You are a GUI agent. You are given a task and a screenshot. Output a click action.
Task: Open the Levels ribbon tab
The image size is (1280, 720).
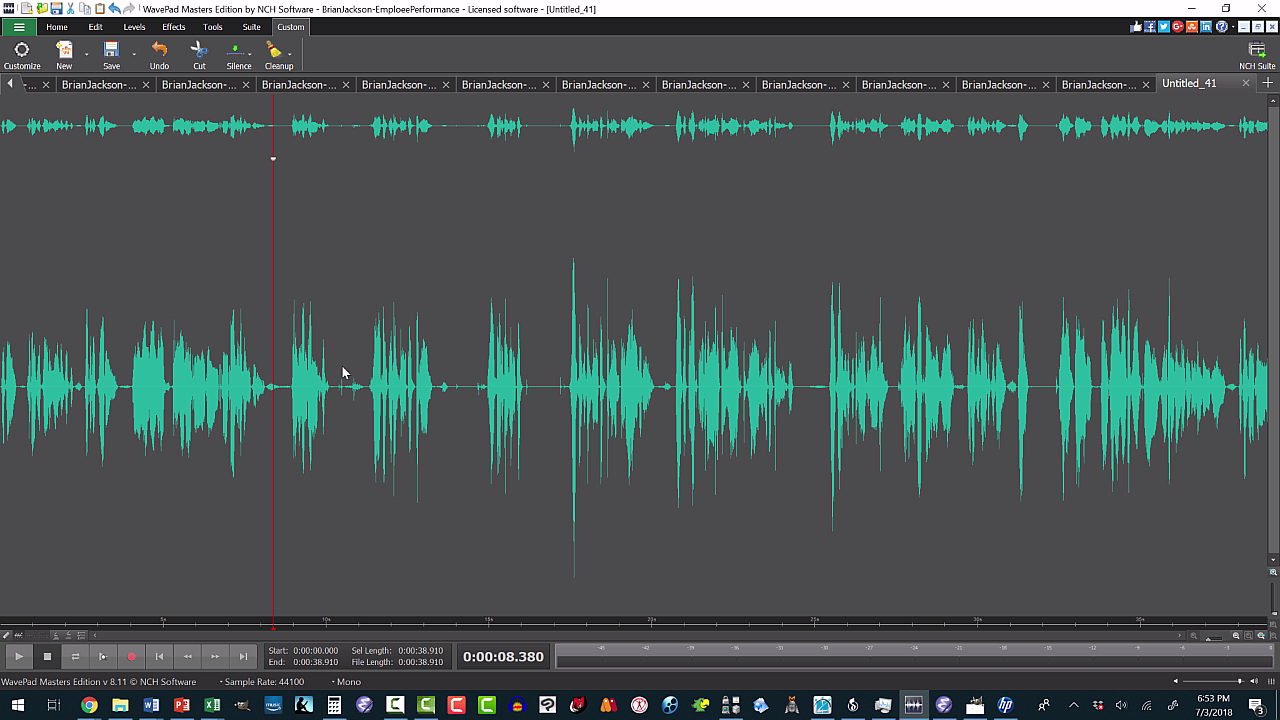pyautogui.click(x=134, y=27)
